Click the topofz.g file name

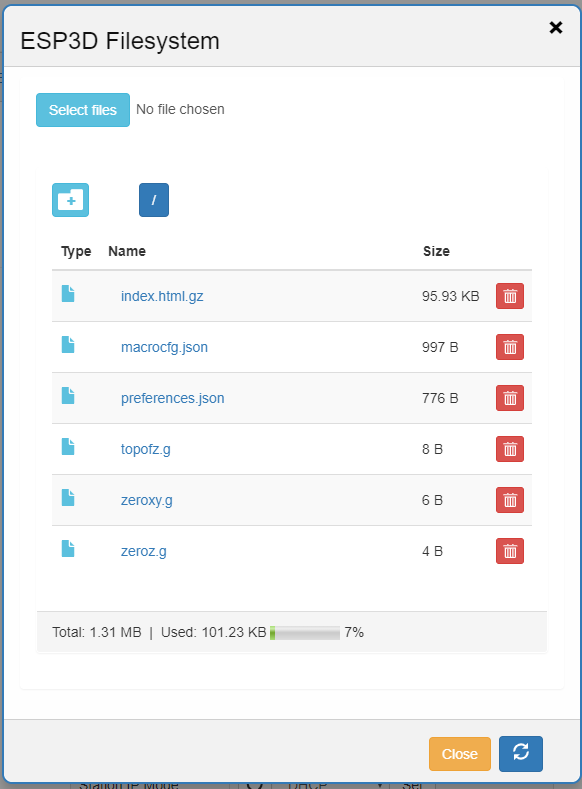(x=145, y=449)
